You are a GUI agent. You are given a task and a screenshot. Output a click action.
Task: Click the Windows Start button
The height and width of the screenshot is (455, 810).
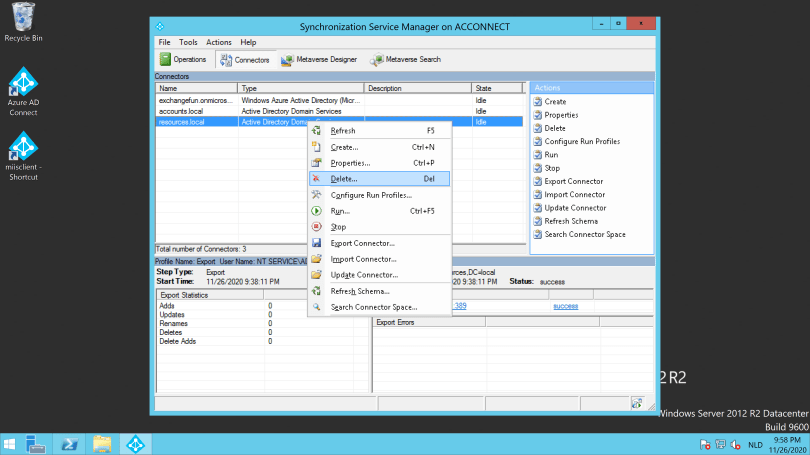11,443
